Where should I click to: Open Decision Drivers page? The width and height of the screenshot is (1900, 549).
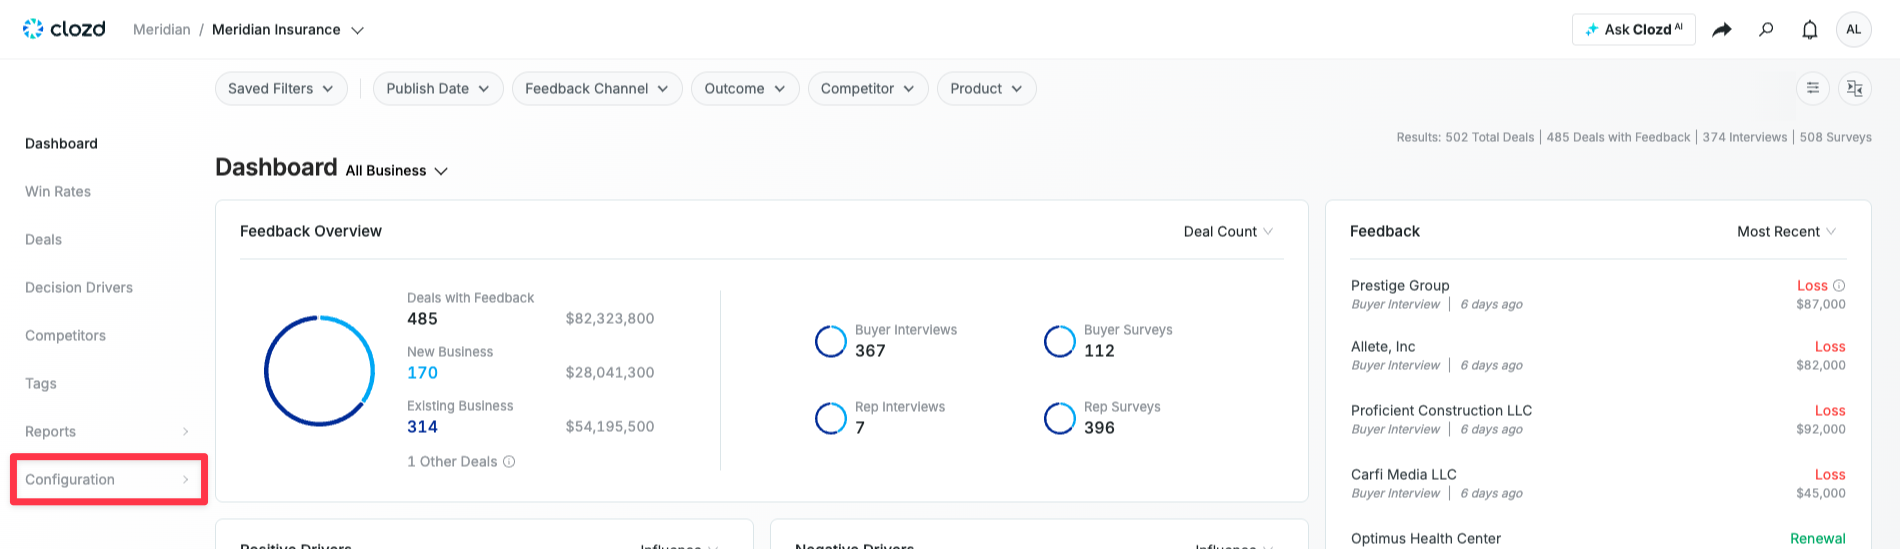click(x=79, y=288)
